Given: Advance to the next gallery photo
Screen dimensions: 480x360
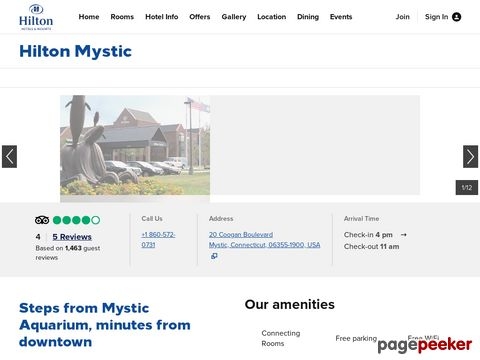Looking at the screenshot, I should [x=470, y=156].
